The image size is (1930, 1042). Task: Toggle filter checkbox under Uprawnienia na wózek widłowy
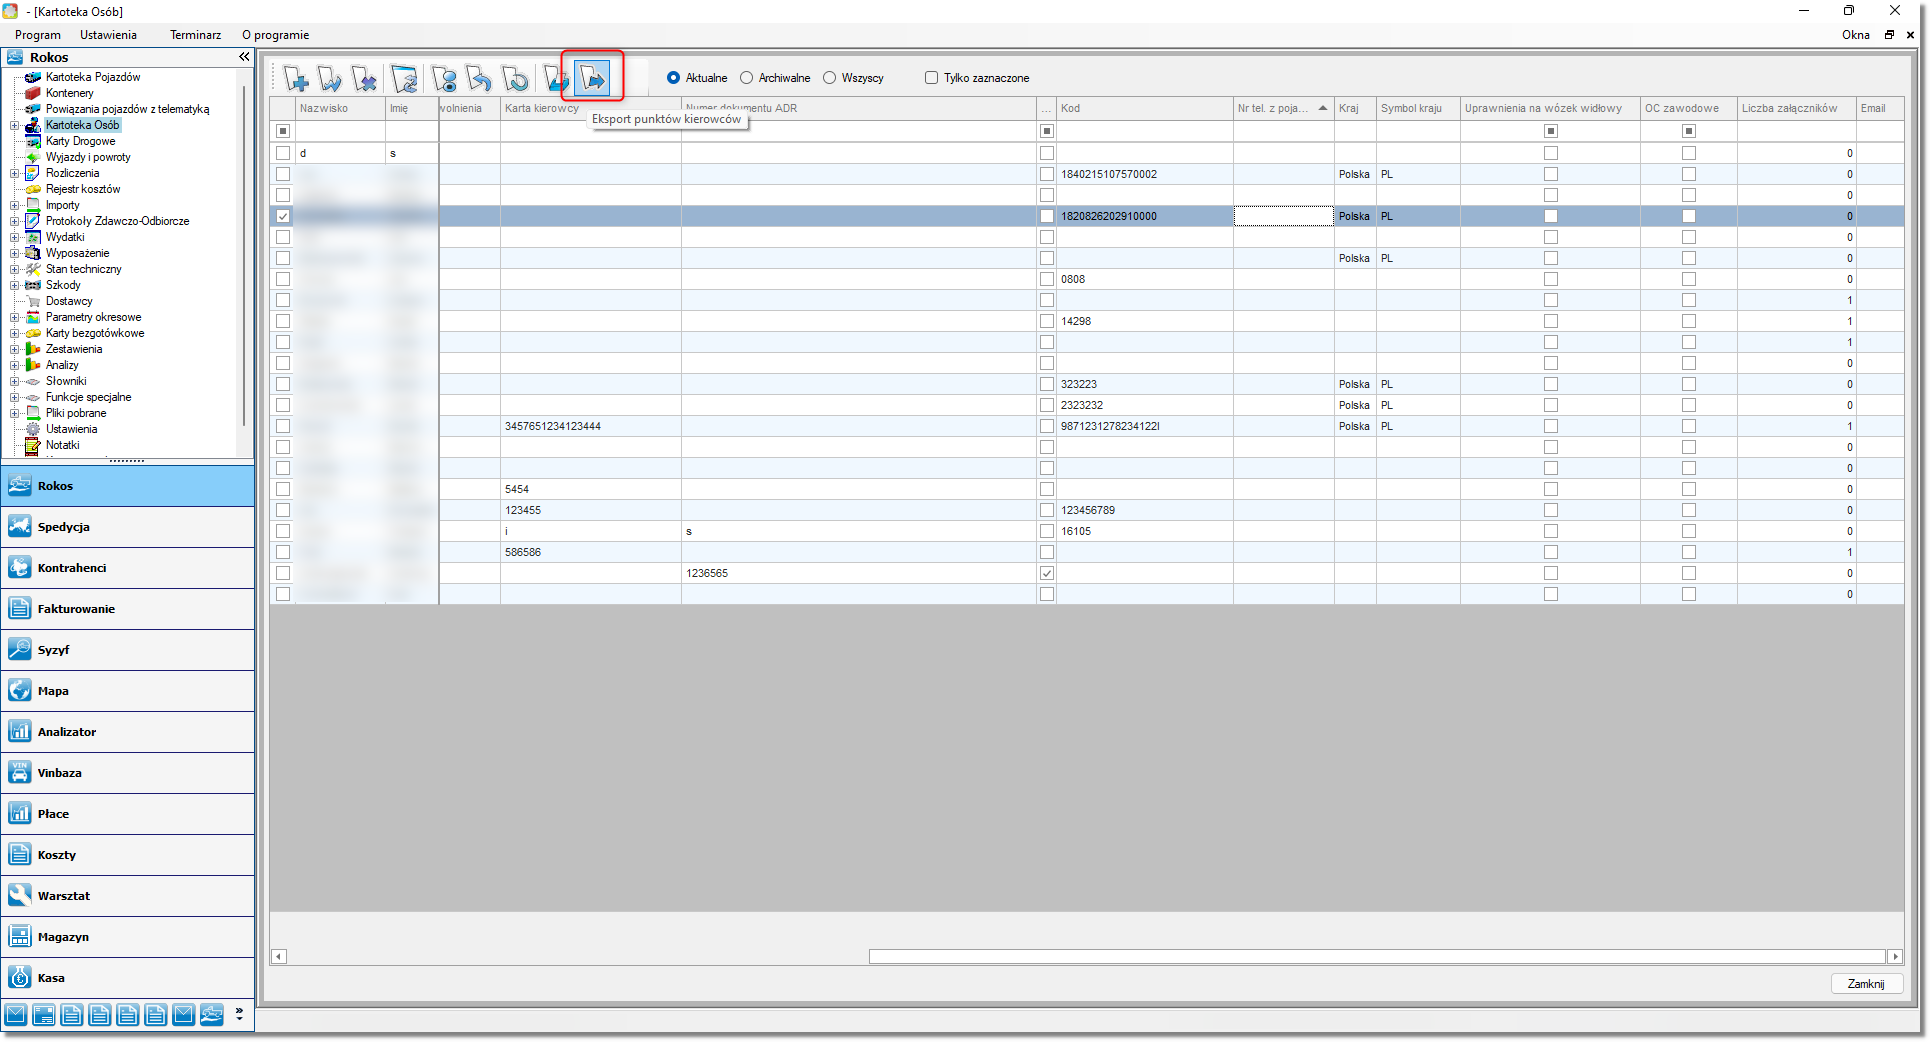pos(1550,131)
